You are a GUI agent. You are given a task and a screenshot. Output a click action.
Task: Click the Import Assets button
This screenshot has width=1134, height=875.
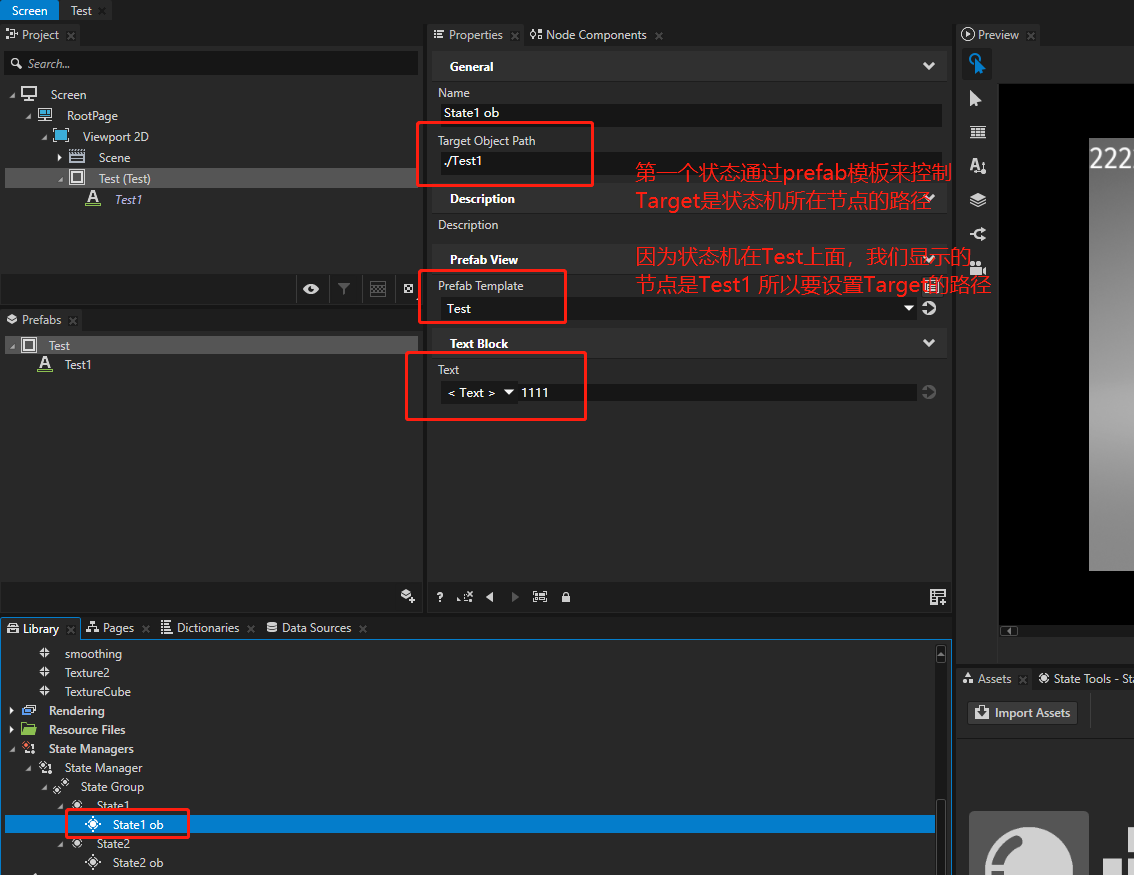1023,713
